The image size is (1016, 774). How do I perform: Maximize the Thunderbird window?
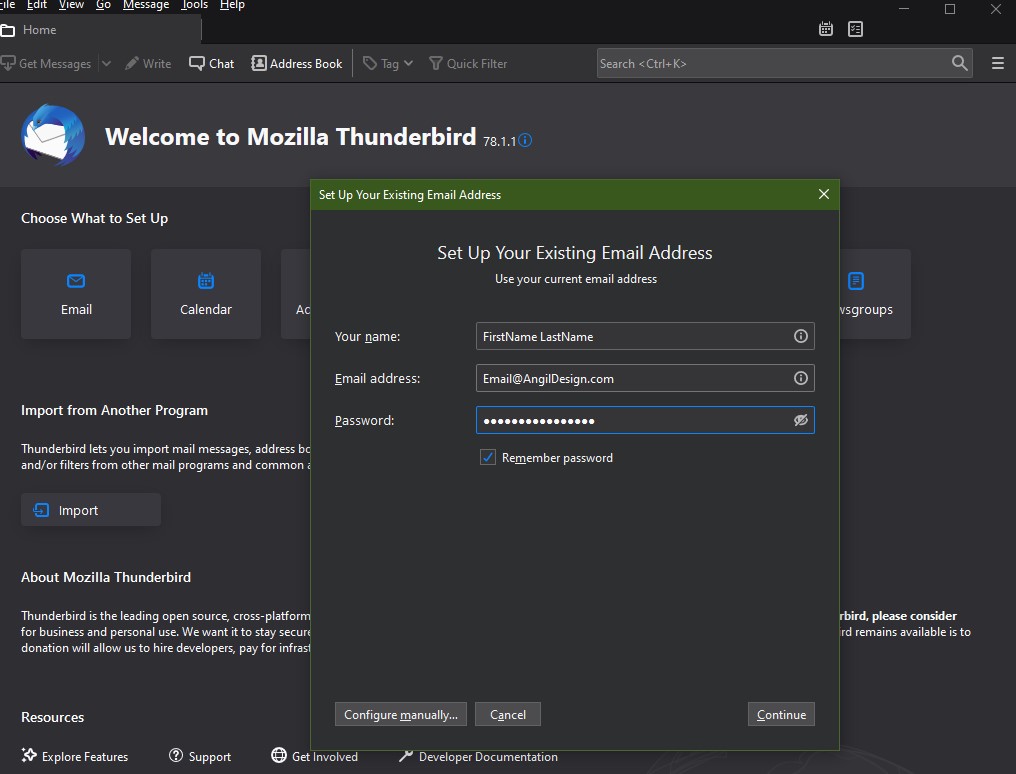coord(950,9)
